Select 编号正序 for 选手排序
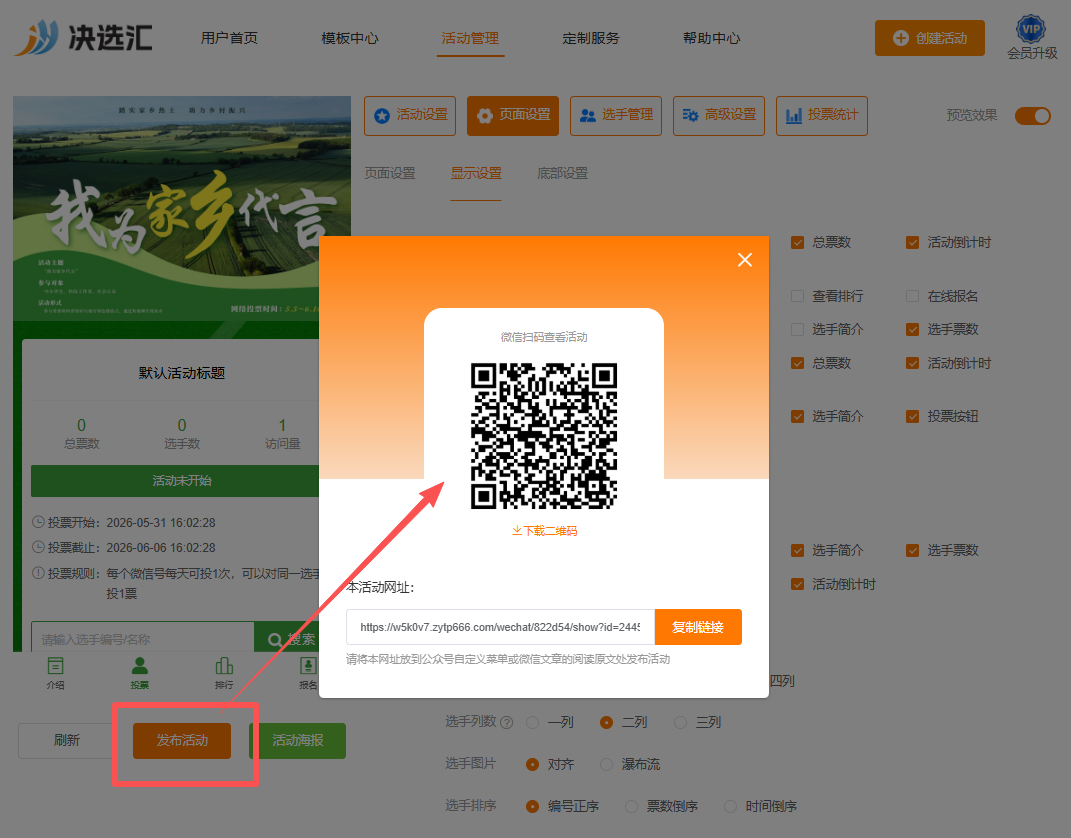The width and height of the screenshot is (1071, 838). [x=533, y=807]
